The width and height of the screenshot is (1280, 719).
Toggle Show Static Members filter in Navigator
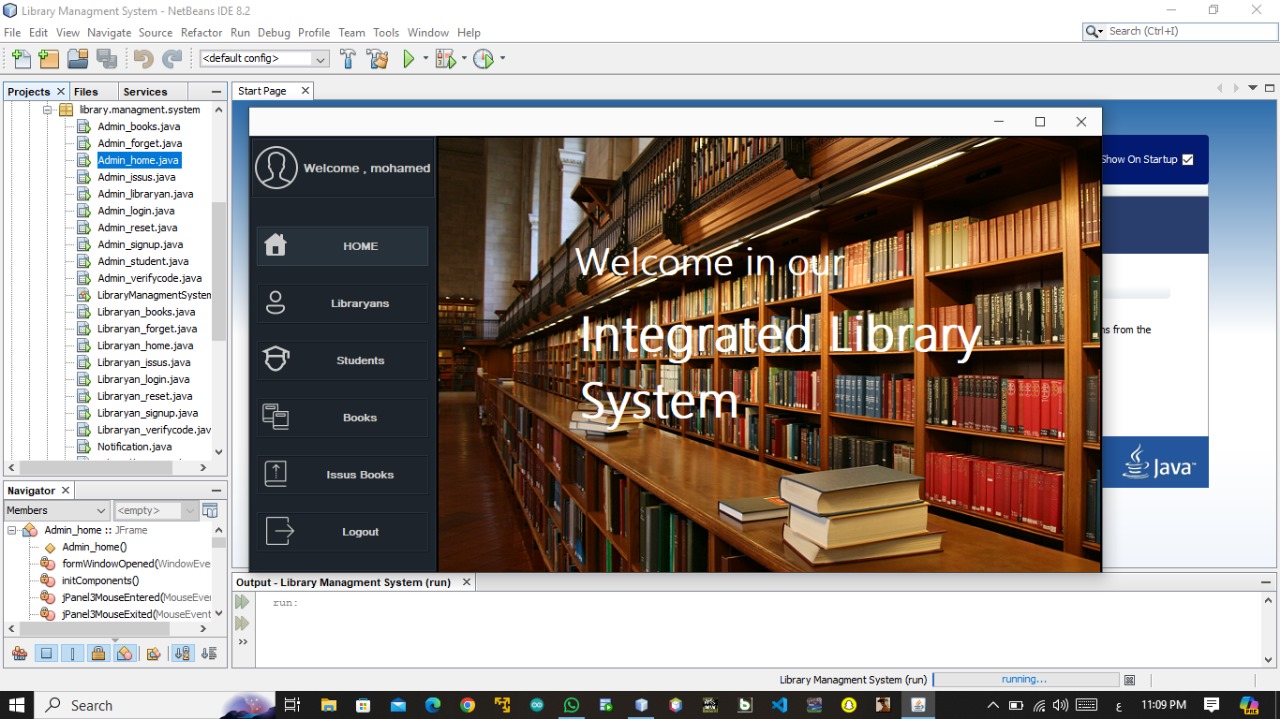[x=72, y=653]
